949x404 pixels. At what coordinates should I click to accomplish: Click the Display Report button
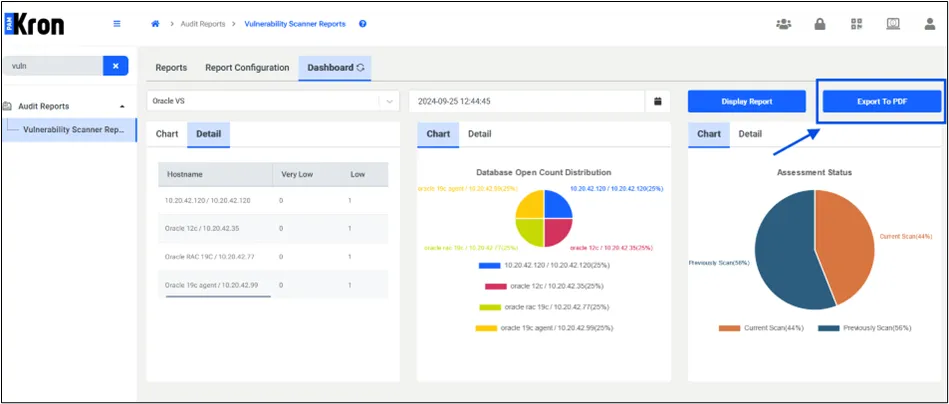(x=746, y=102)
